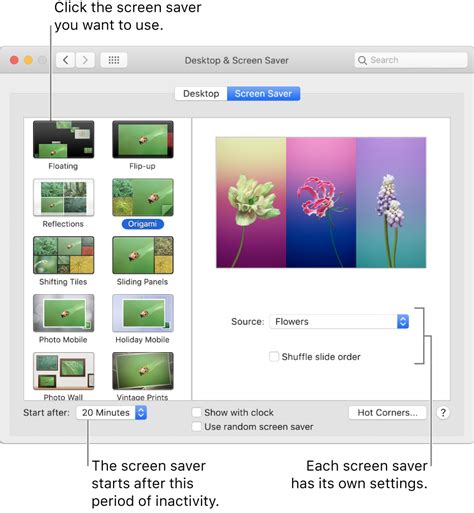Show all preferences with the grid icon

pyautogui.click(x=114, y=60)
